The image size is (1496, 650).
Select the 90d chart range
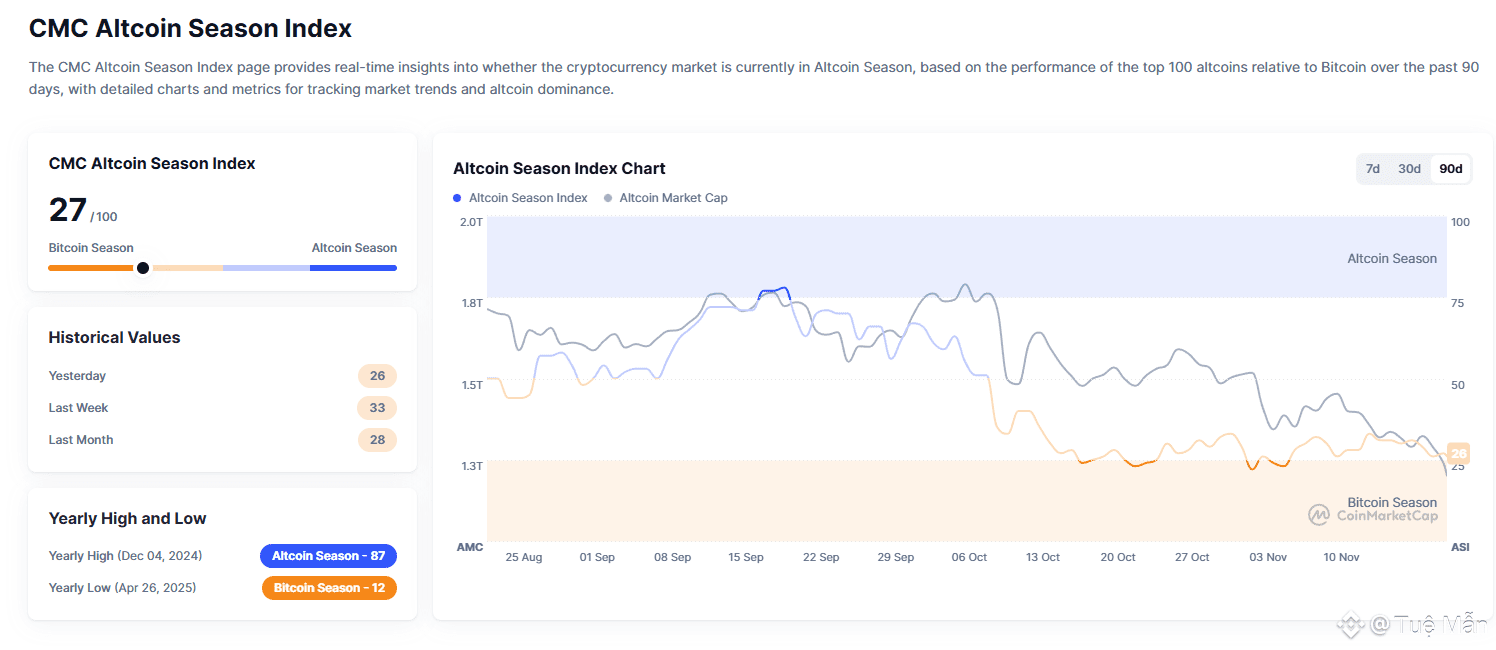click(x=1450, y=169)
